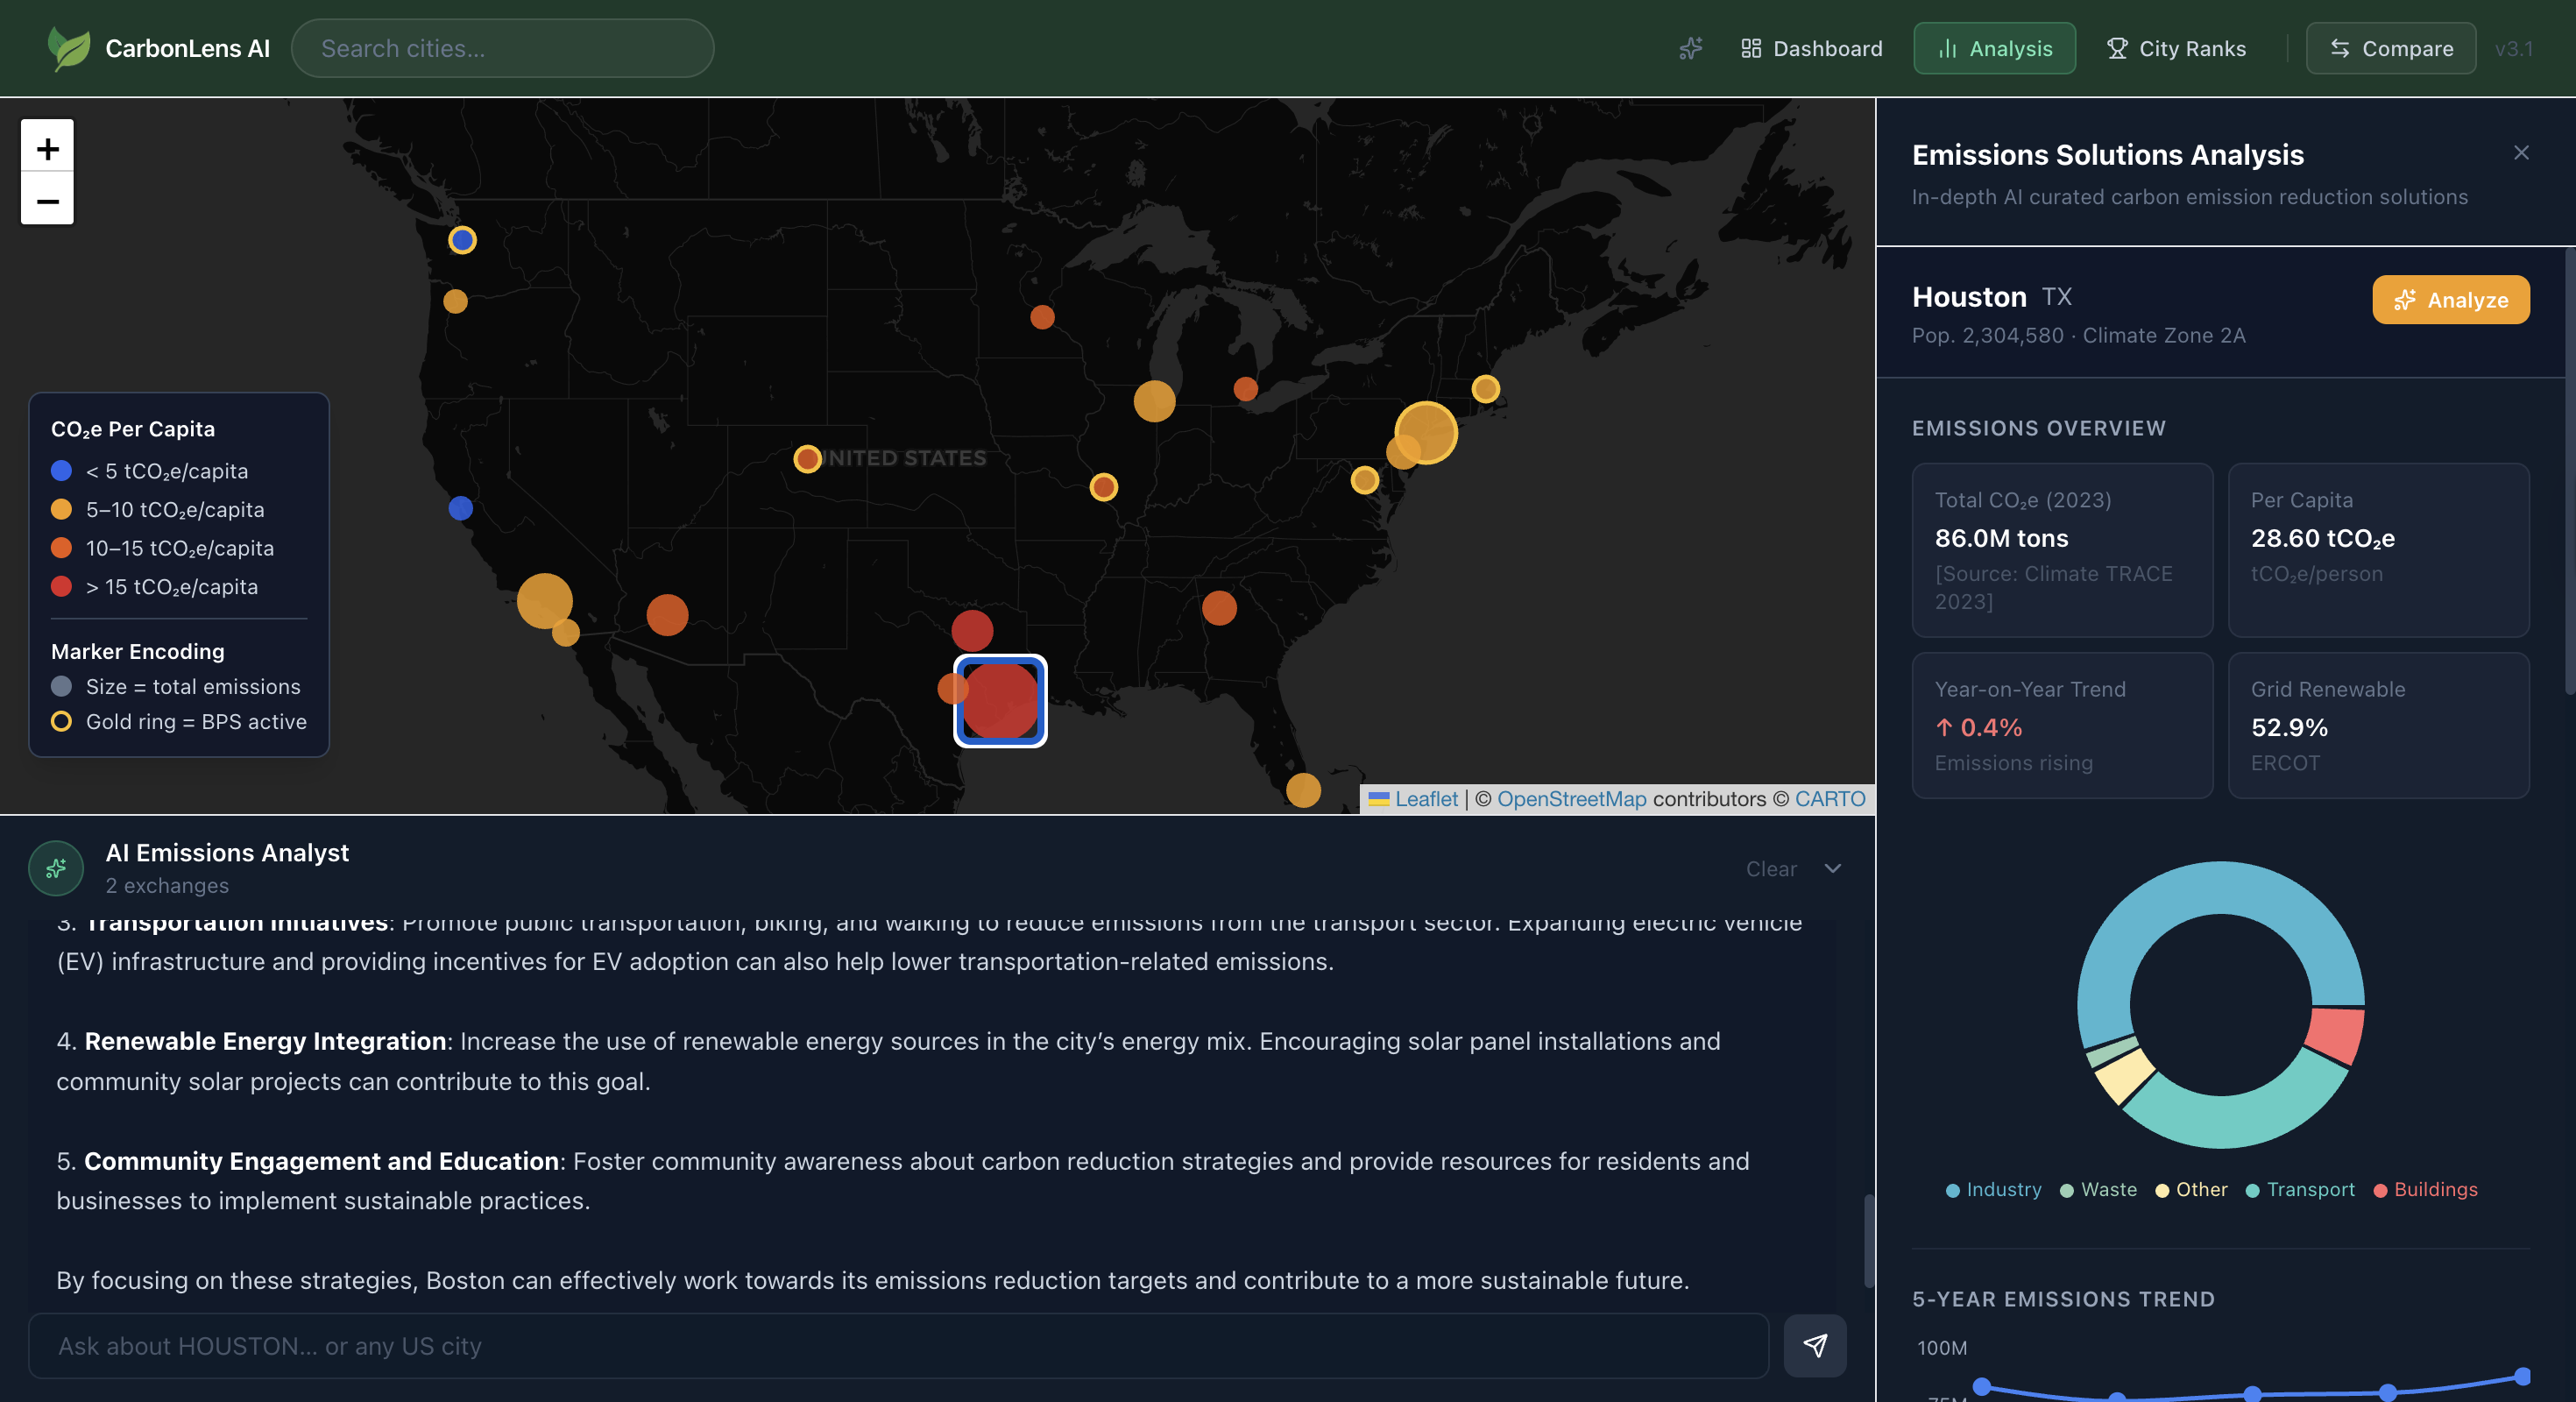
Task: Open the City Ranks tab
Action: pos(2176,48)
